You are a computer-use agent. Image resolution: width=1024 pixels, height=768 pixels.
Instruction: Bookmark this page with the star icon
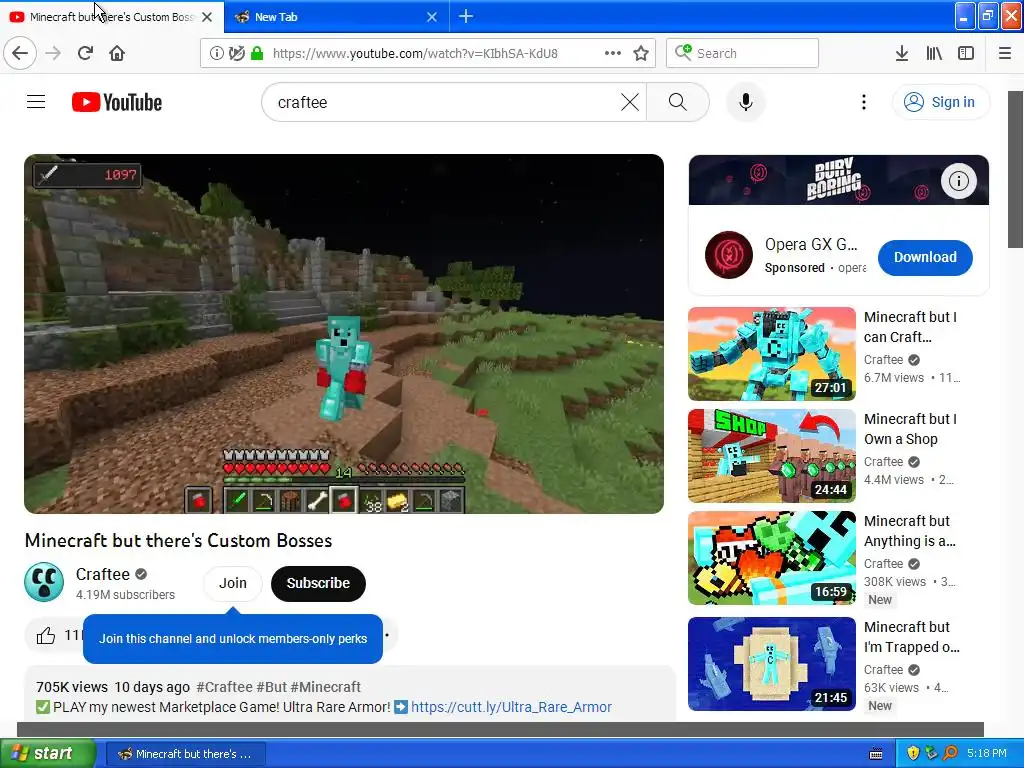pyautogui.click(x=641, y=54)
